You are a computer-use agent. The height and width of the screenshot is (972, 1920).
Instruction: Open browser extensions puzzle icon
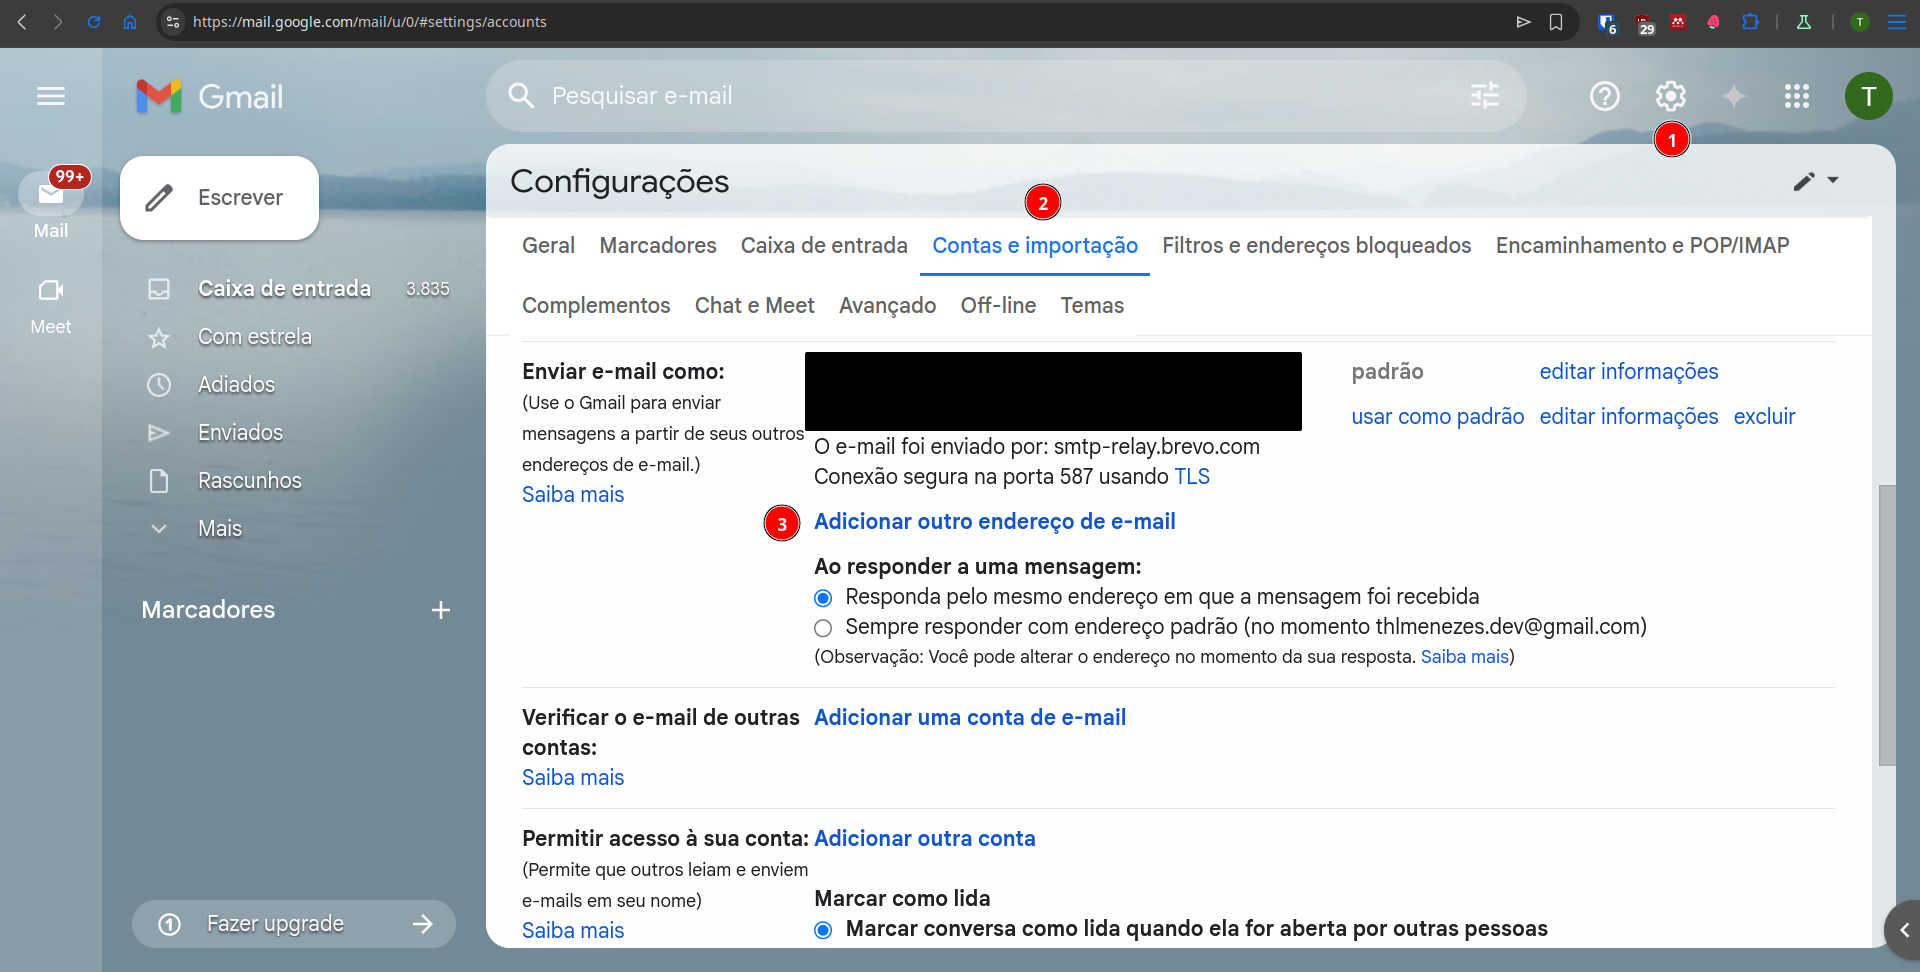point(1750,22)
